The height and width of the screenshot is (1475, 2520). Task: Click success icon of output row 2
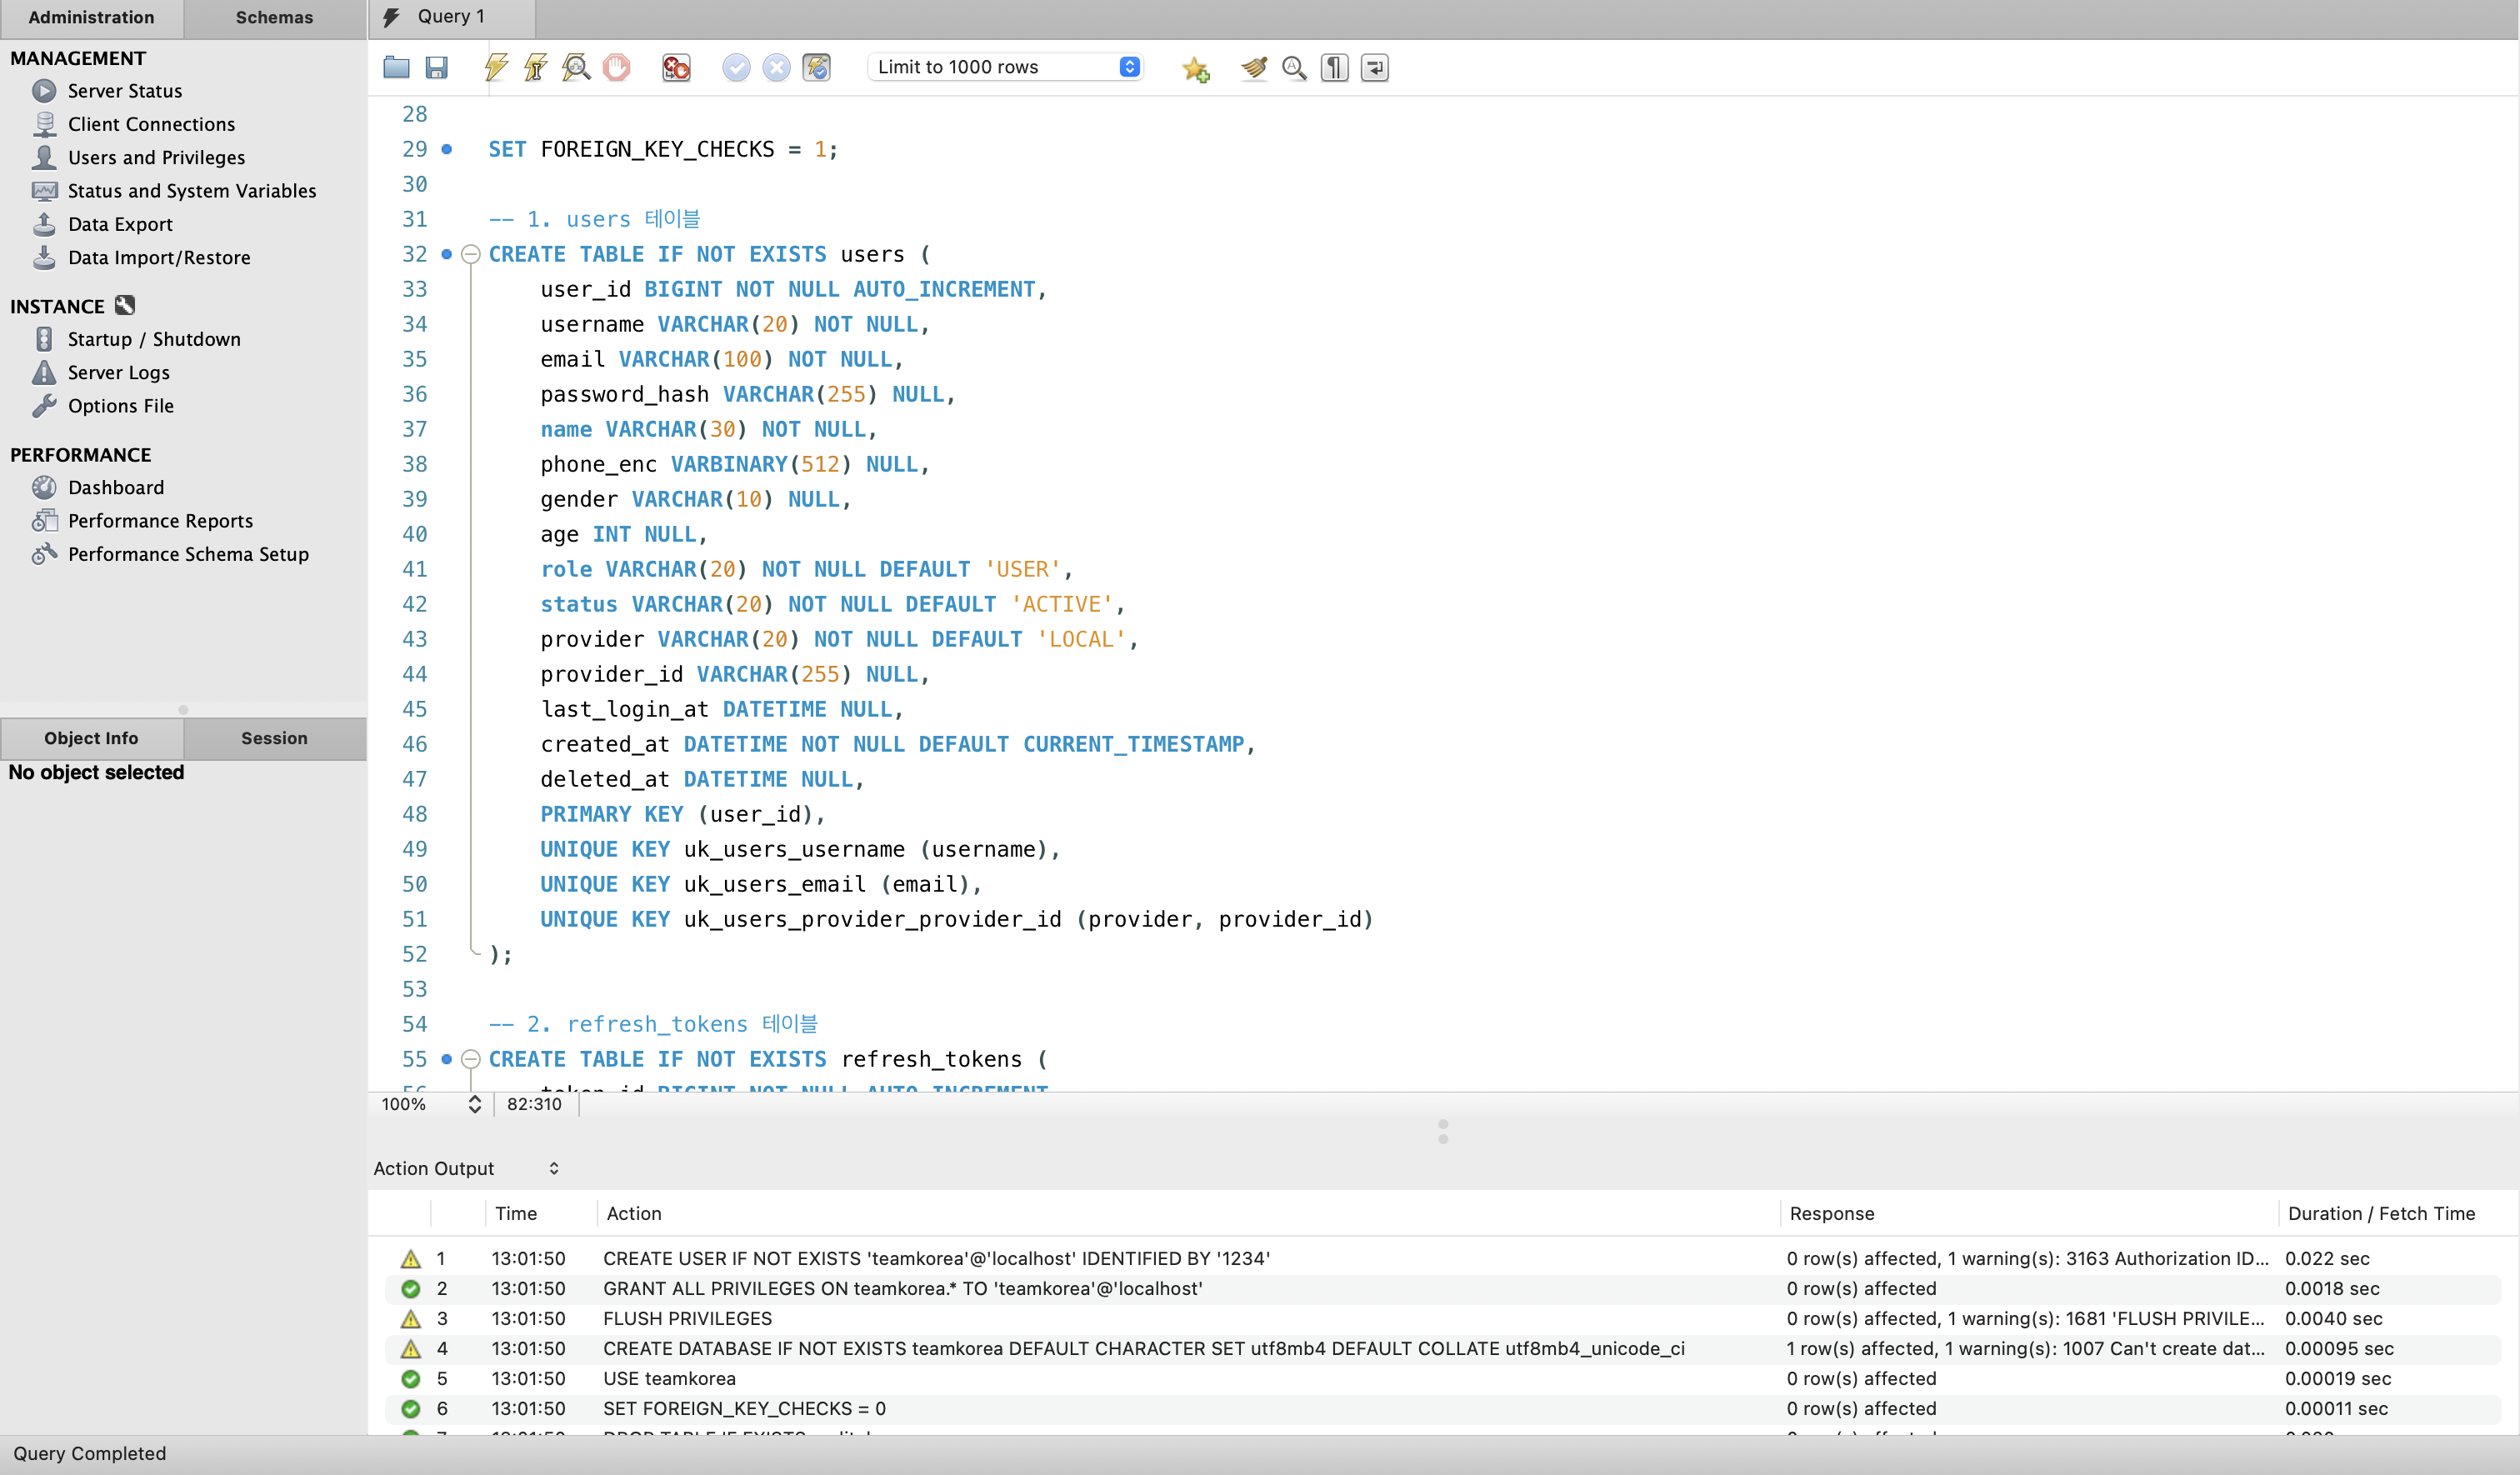410,1288
